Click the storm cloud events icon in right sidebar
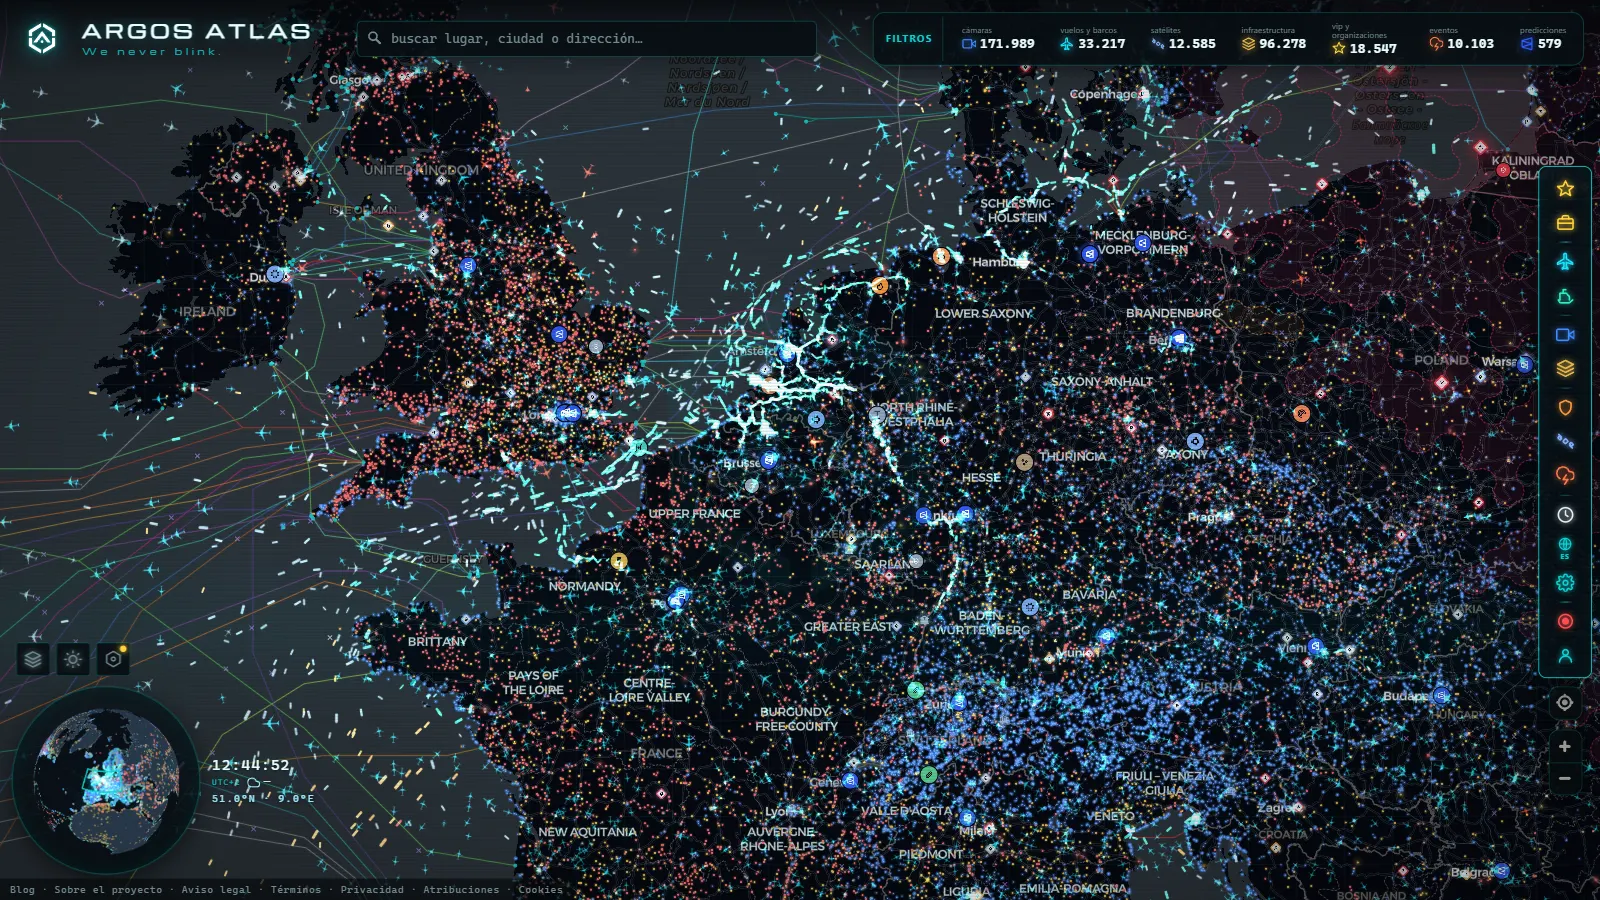Viewport: 1600px width, 900px height. tap(1565, 476)
